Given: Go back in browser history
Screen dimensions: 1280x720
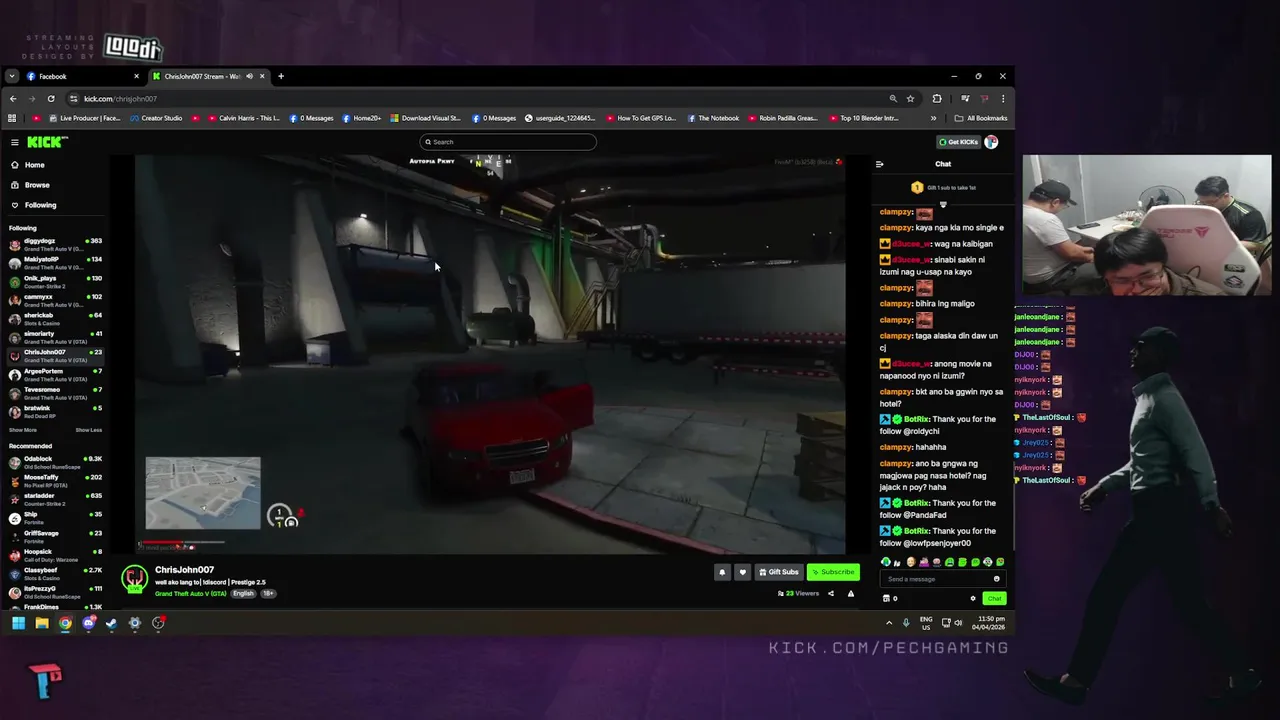Looking at the screenshot, I should coord(13,99).
